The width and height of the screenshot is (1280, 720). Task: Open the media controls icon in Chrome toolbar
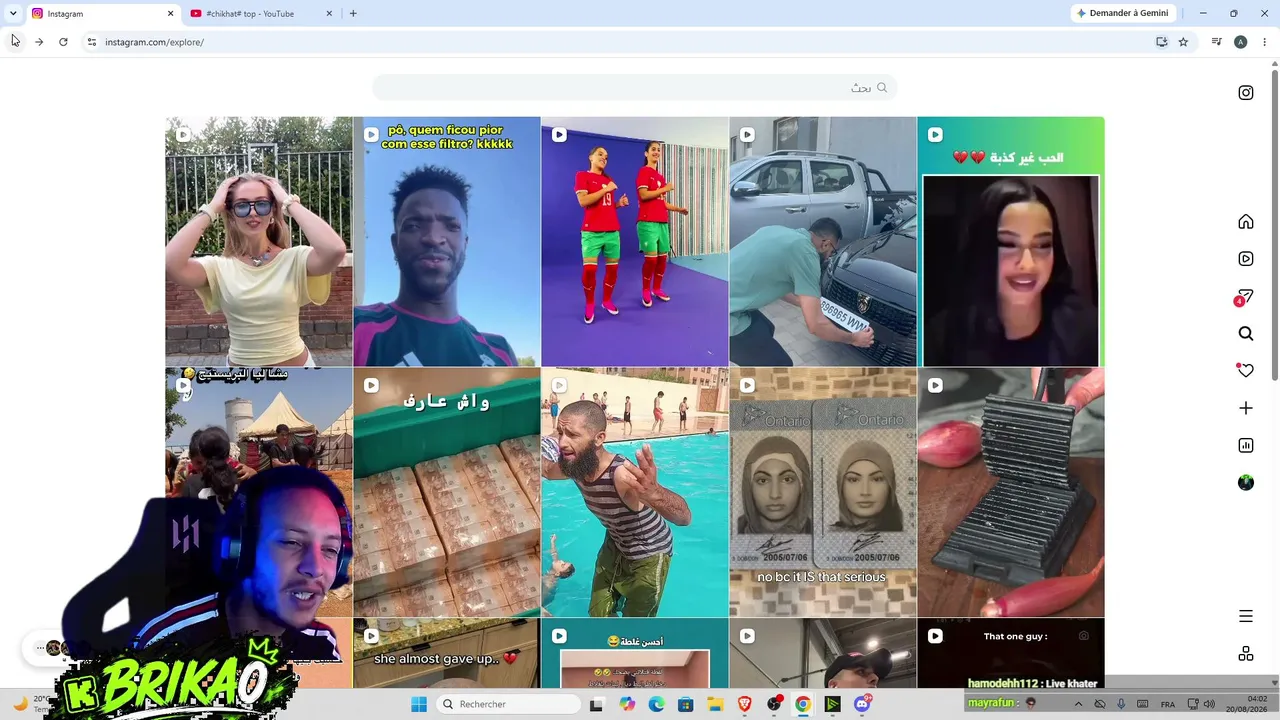[x=1216, y=42]
